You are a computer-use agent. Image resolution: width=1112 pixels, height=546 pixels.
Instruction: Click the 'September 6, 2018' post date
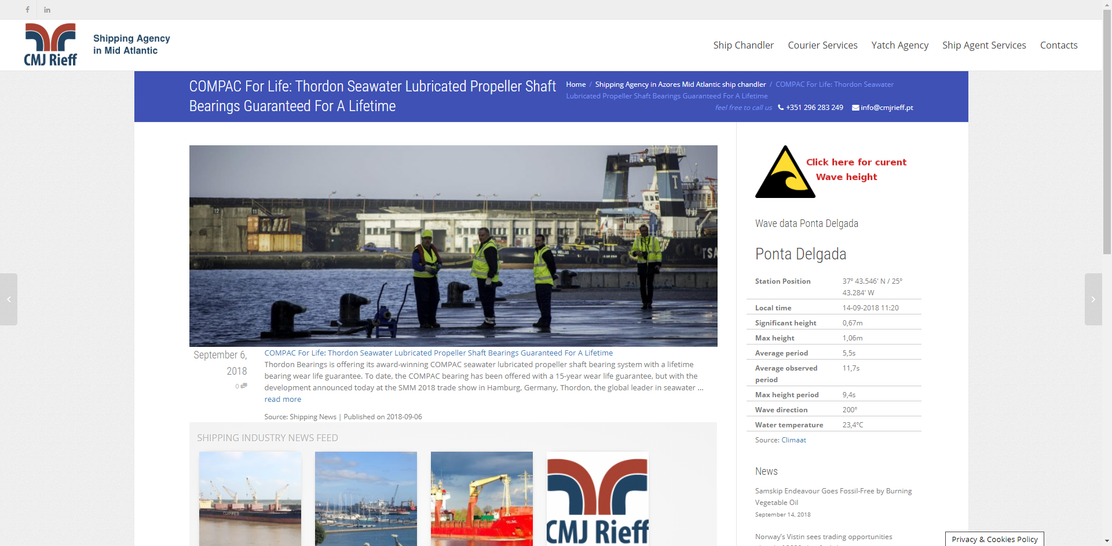(x=221, y=362)
